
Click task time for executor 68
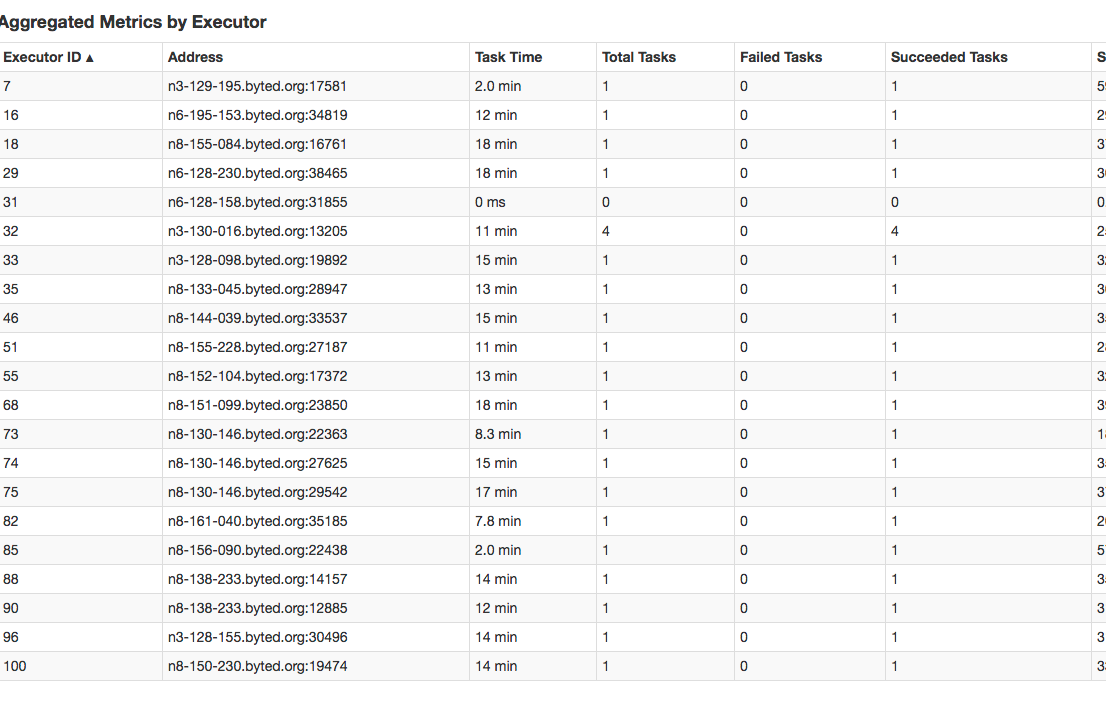pyautogui.click(x=533, y=405)
